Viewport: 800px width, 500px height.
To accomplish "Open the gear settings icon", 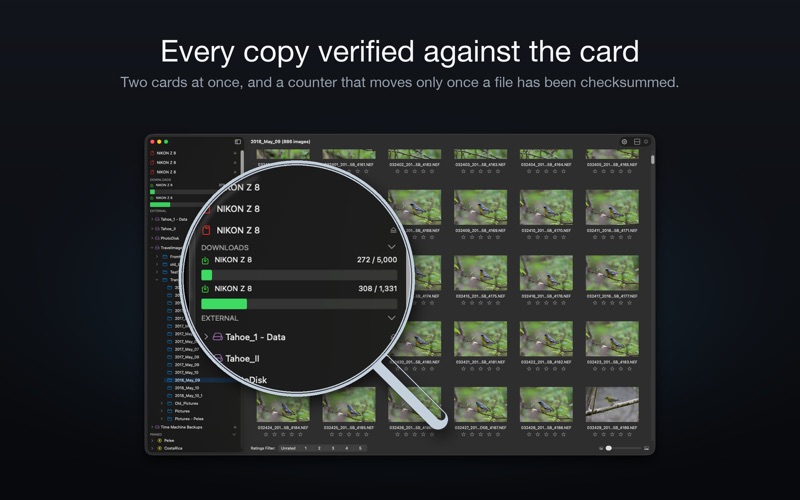I will 624,142.
